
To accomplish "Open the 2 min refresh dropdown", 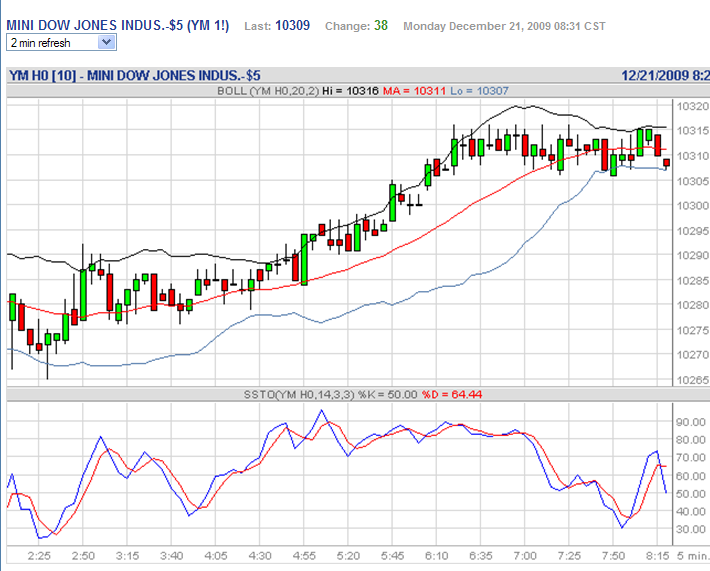I will [61, 43].
